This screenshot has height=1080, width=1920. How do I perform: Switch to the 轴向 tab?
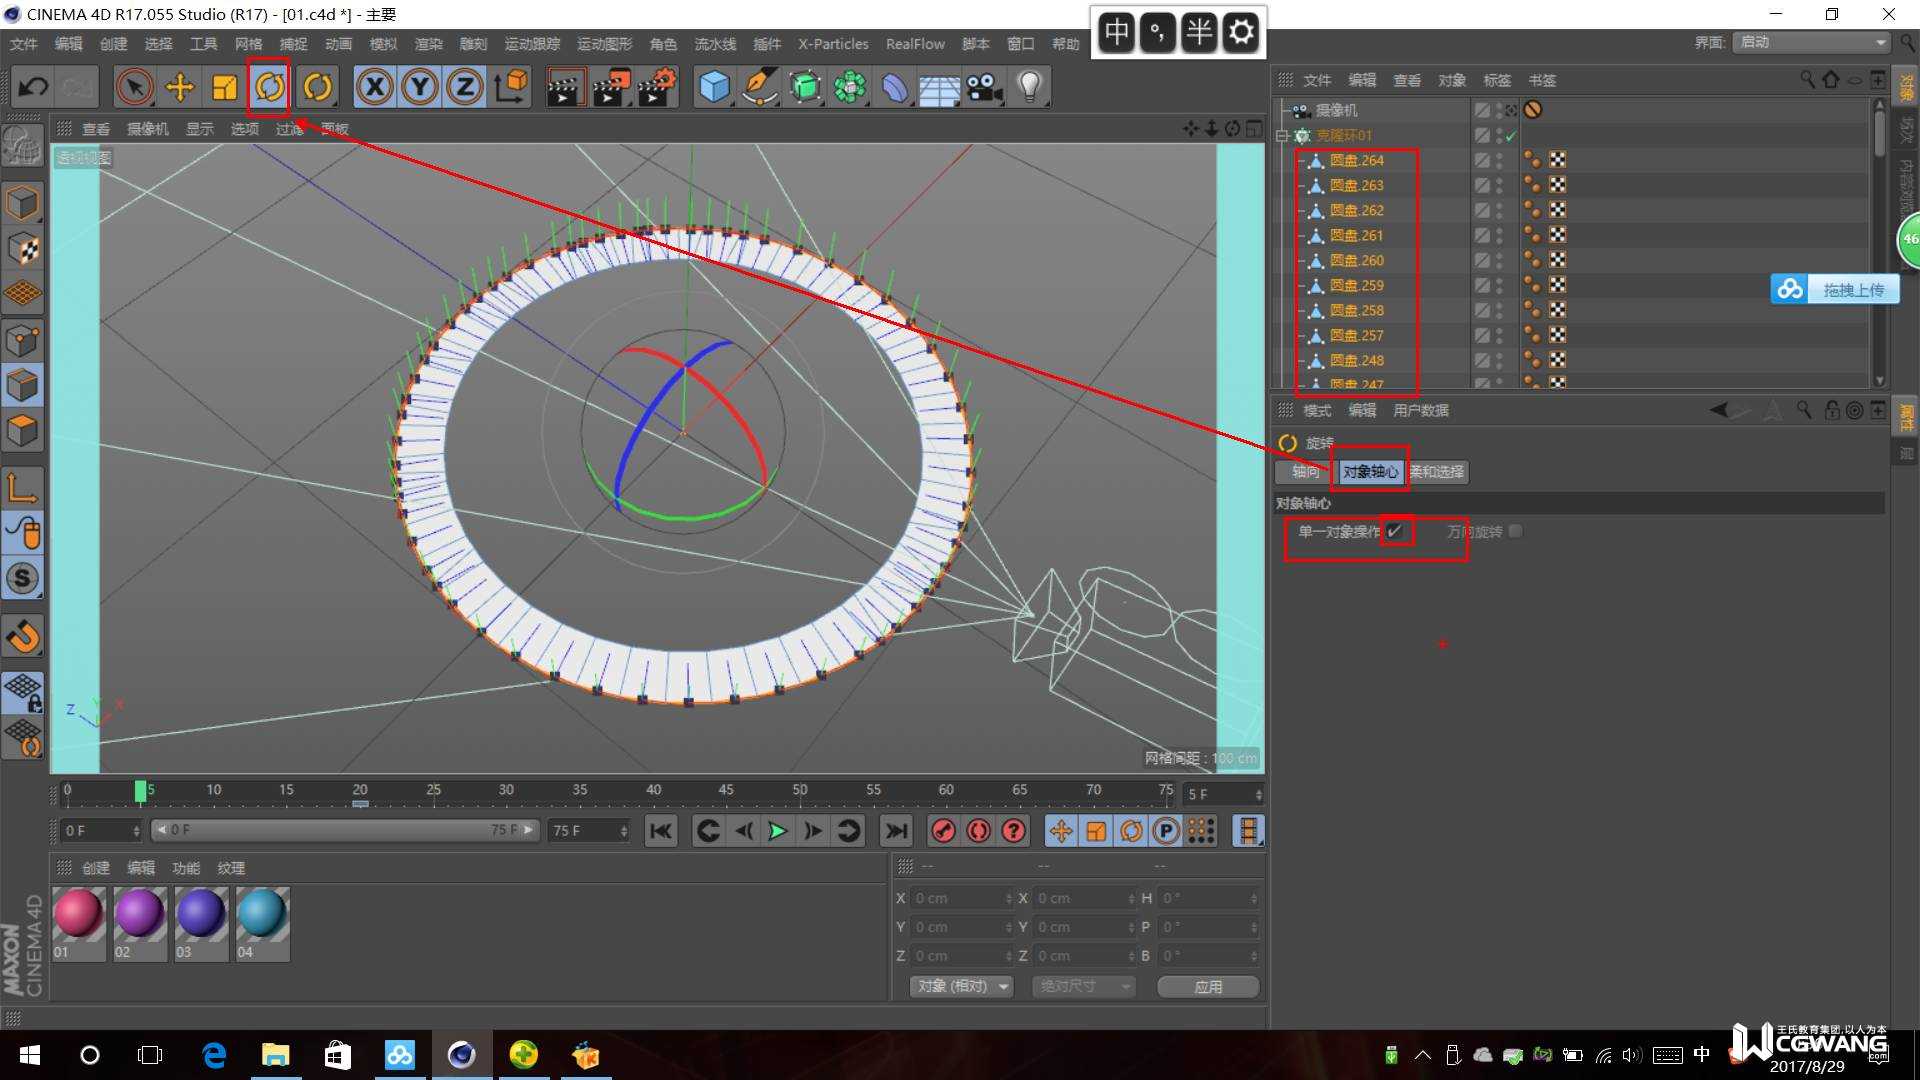tap(1305, 472)
